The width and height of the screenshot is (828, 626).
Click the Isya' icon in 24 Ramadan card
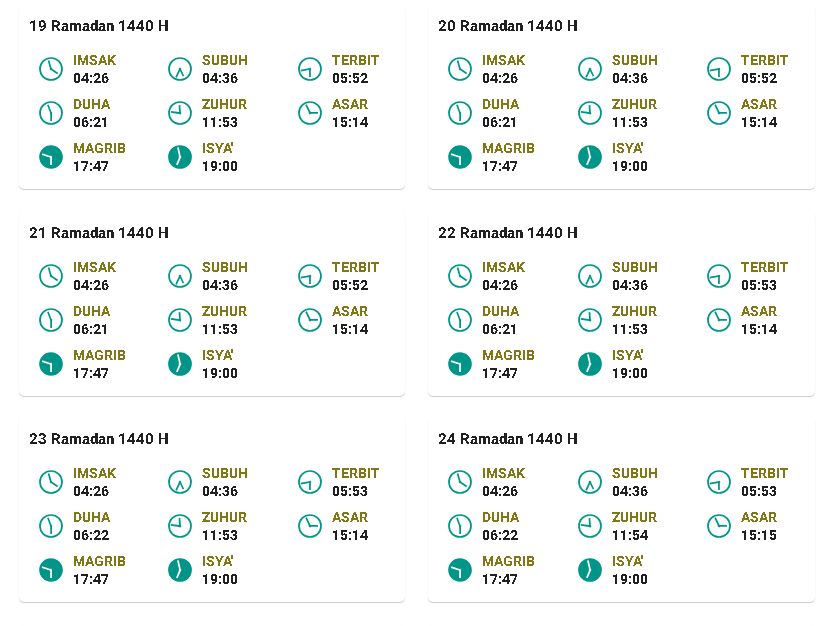click(x=589, y=570)
